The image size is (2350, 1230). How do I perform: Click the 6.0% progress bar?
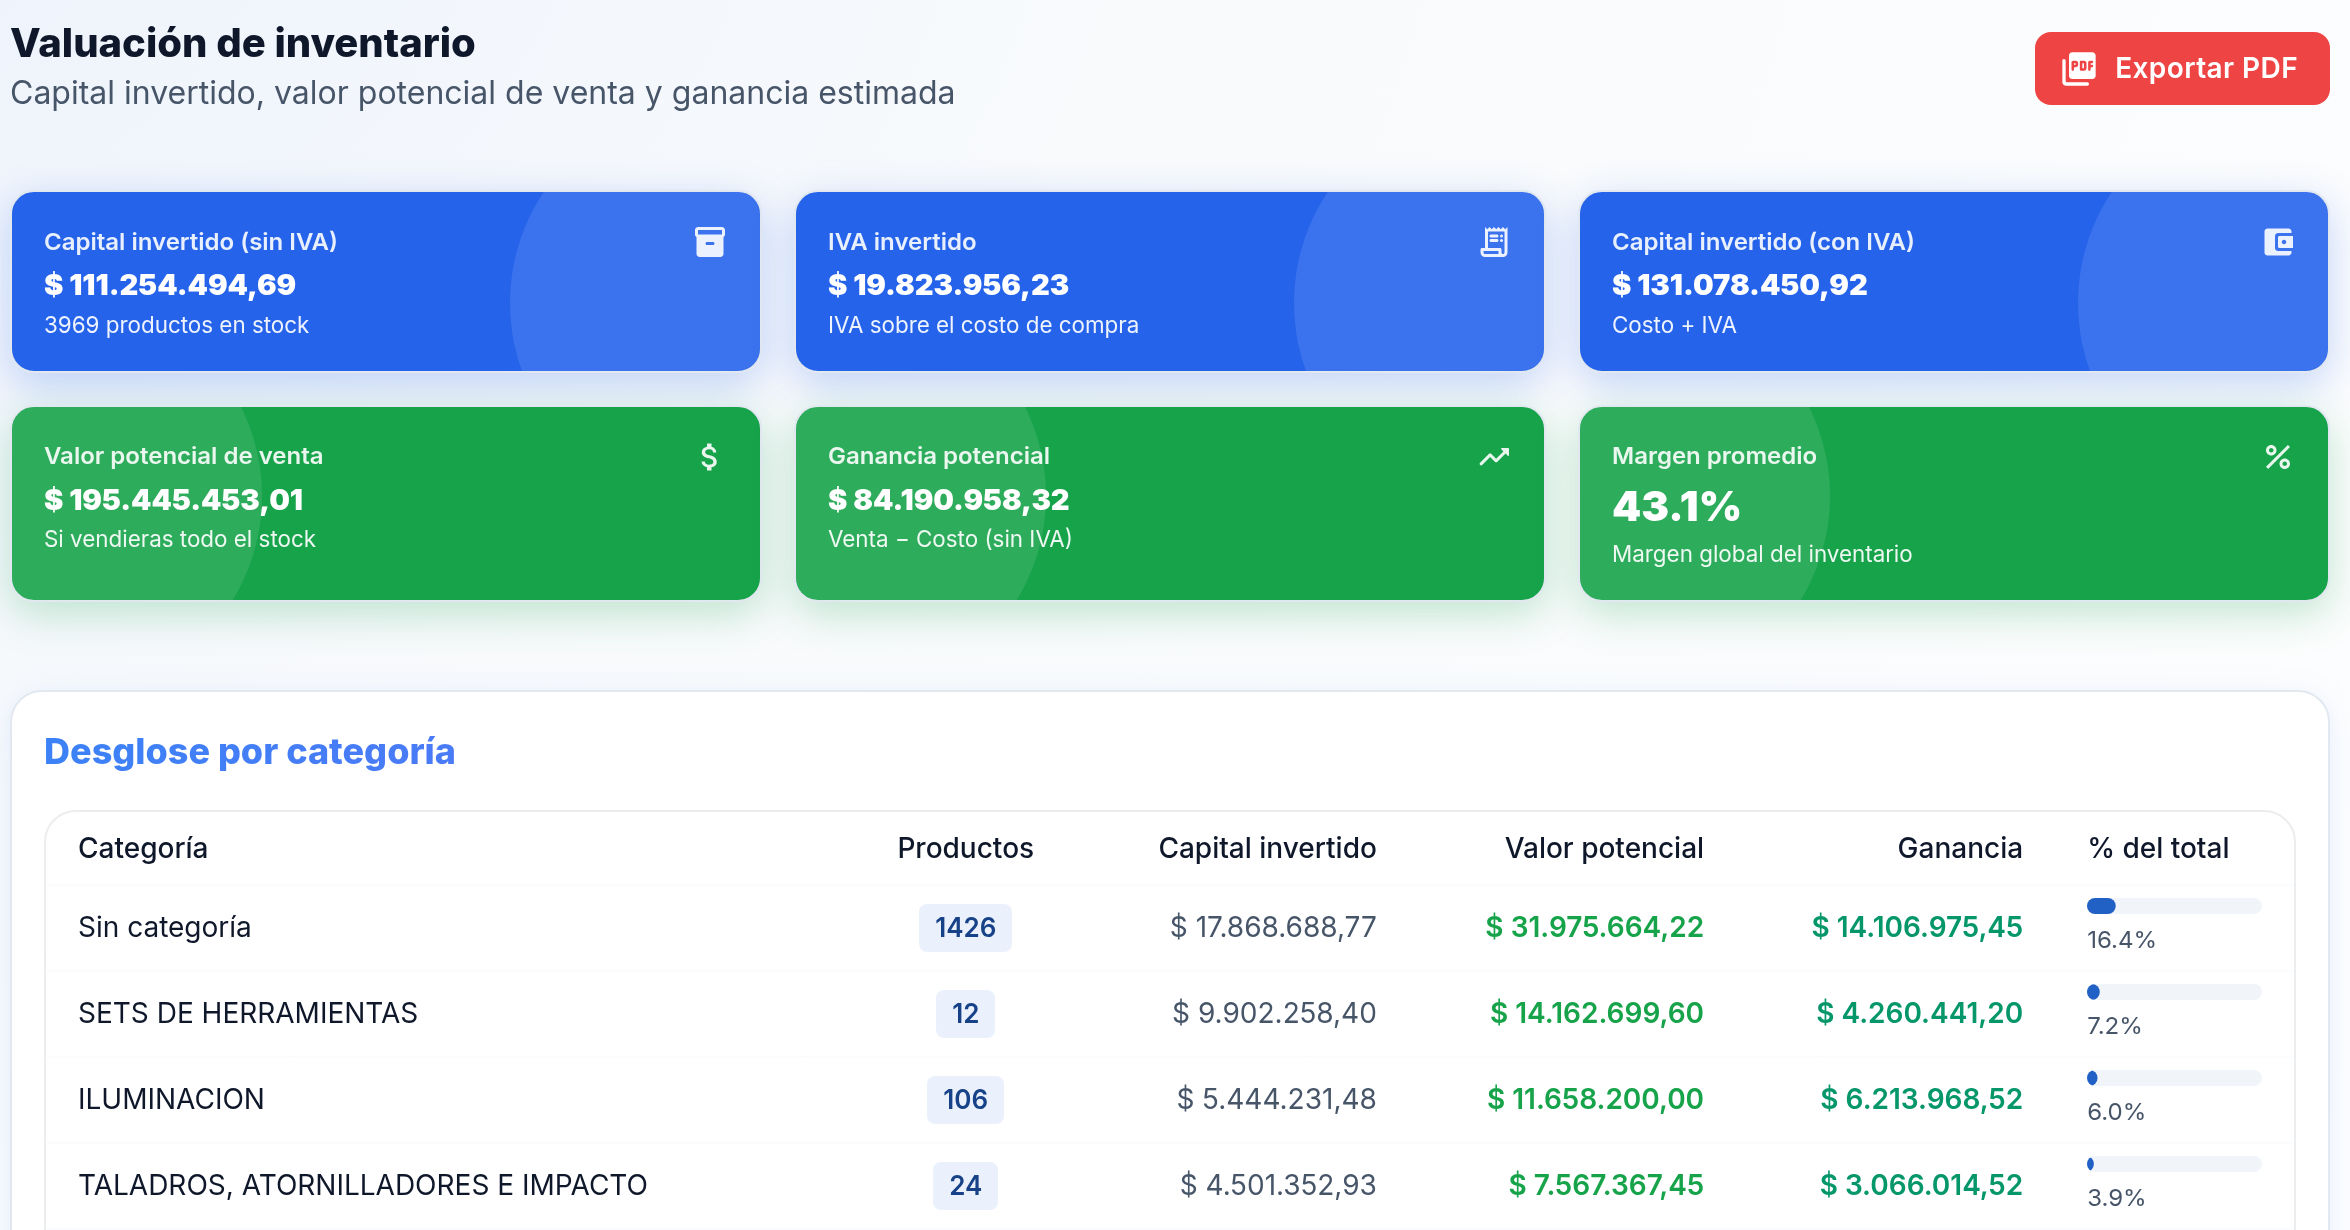tap(2174, 1078)
